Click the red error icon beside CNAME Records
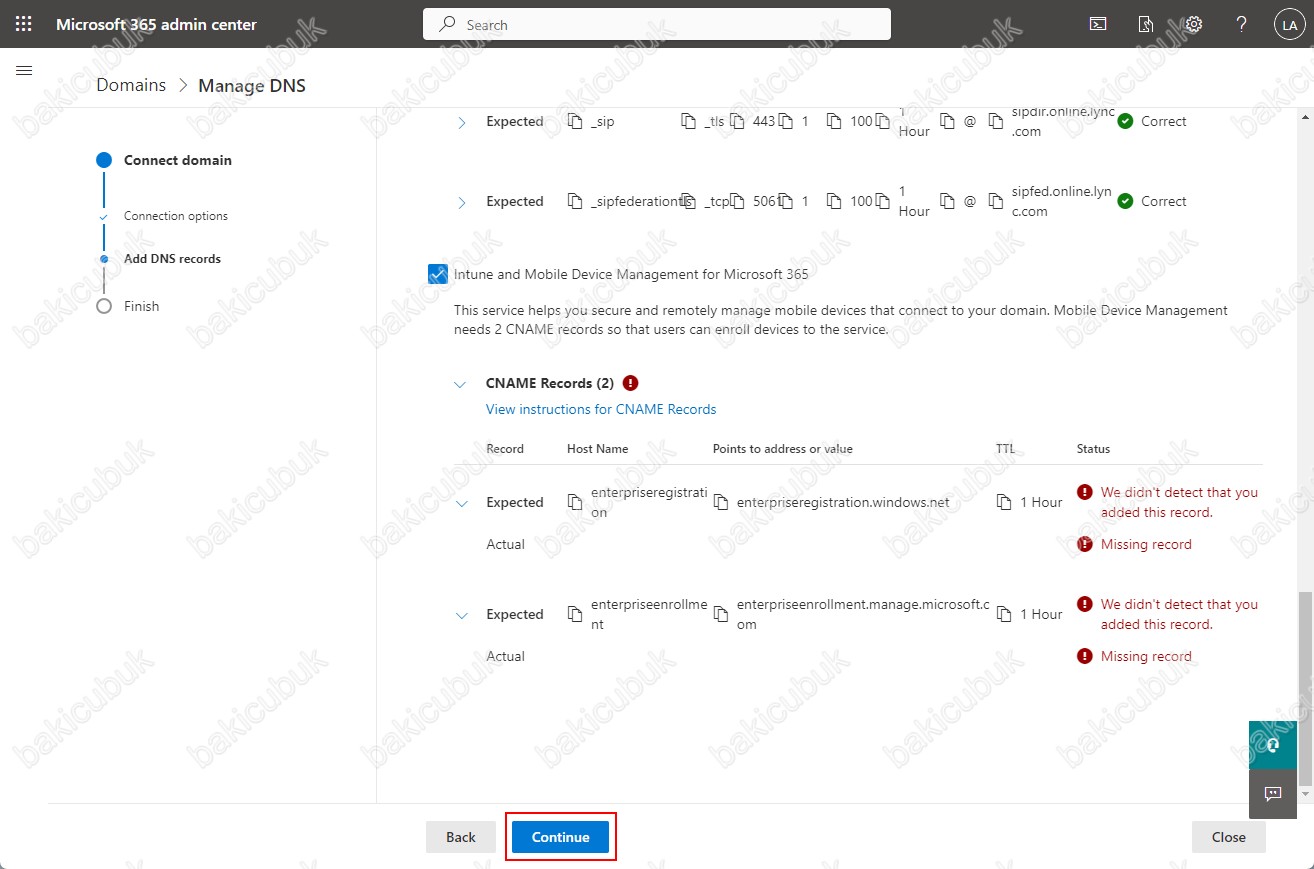The width and height of the screenshot is (1314, 869). point(630,383)
